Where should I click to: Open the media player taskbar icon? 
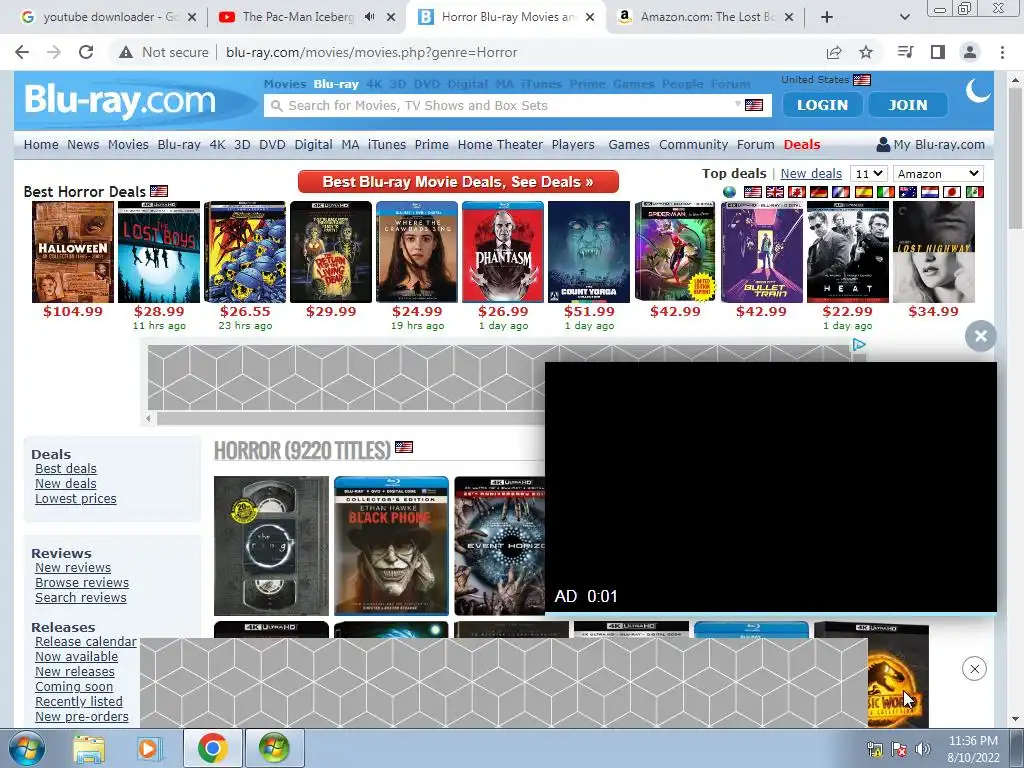tap(149, 748)
